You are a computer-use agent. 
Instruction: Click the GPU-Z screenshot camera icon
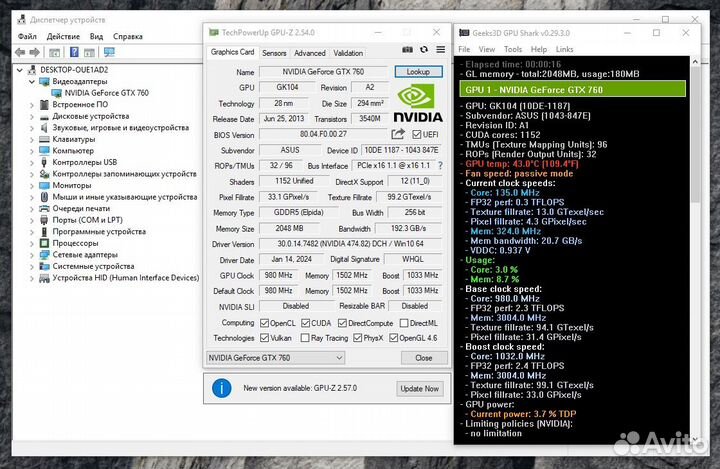coord(407,50)
